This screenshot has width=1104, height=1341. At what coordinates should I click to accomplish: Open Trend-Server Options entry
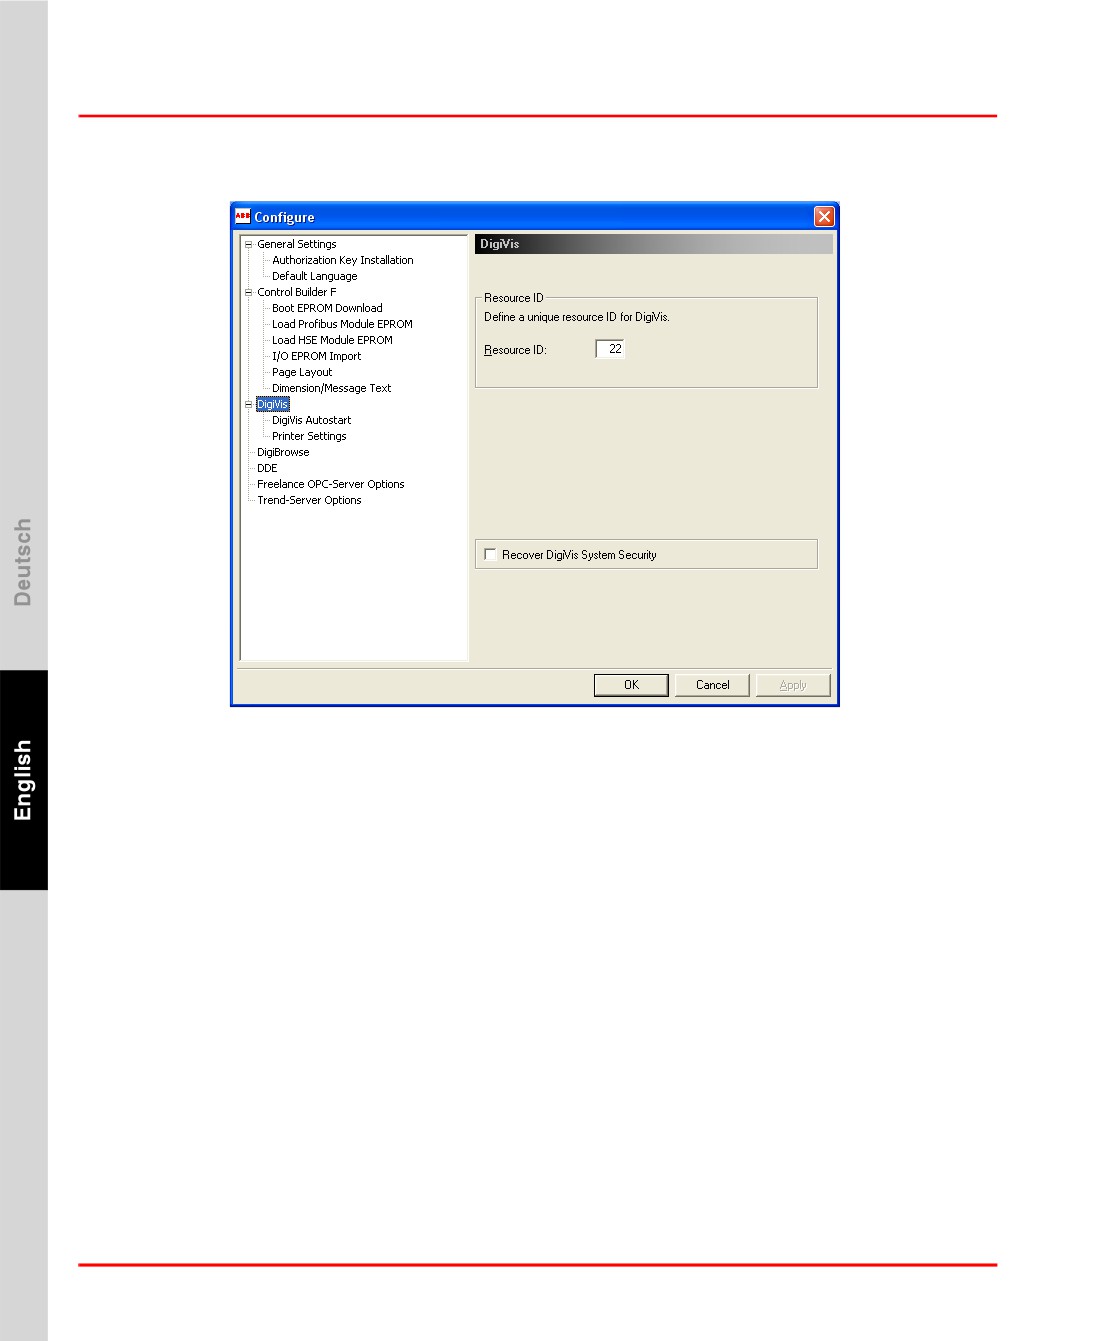pyautogui.click(x=309, y=500)
